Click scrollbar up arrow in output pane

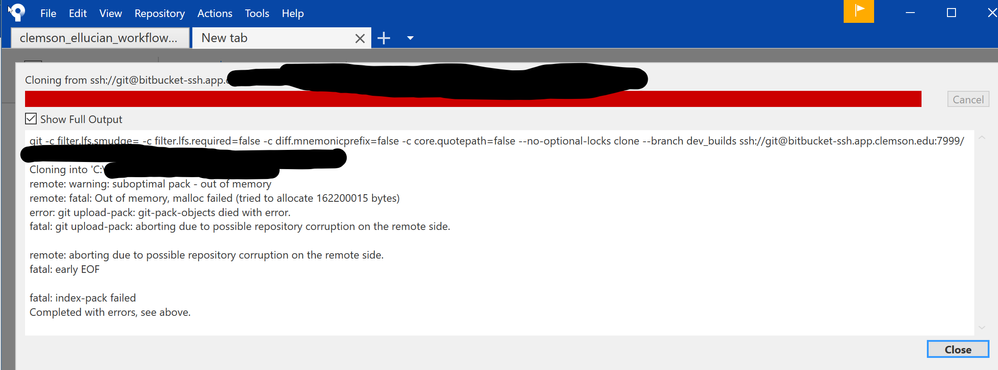[981, 138]
